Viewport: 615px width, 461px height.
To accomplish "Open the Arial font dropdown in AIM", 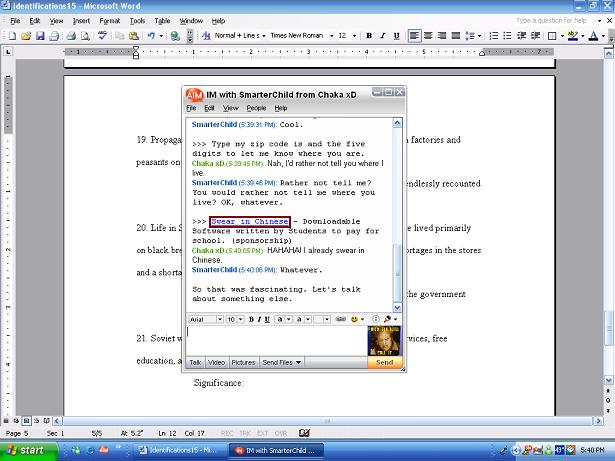I will pyautogui.click(x=220, y=319).
